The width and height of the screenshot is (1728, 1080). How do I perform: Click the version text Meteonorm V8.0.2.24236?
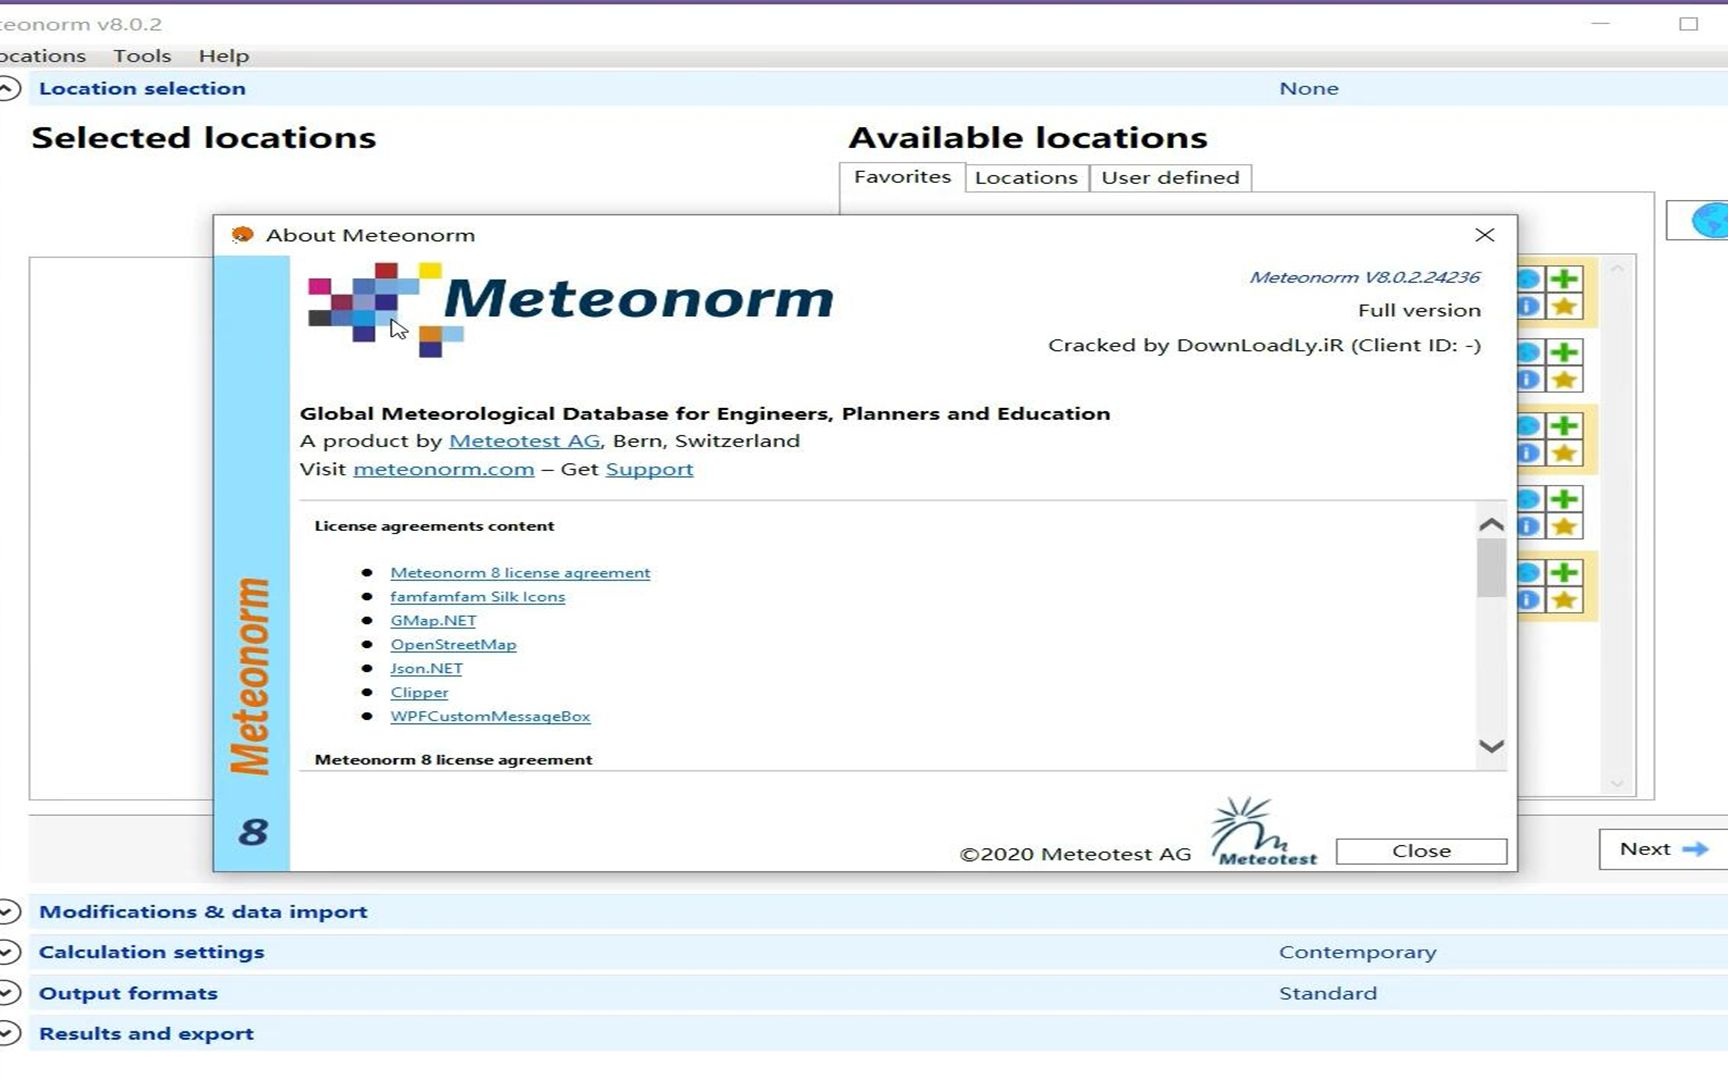click(x=1364, y=277)
